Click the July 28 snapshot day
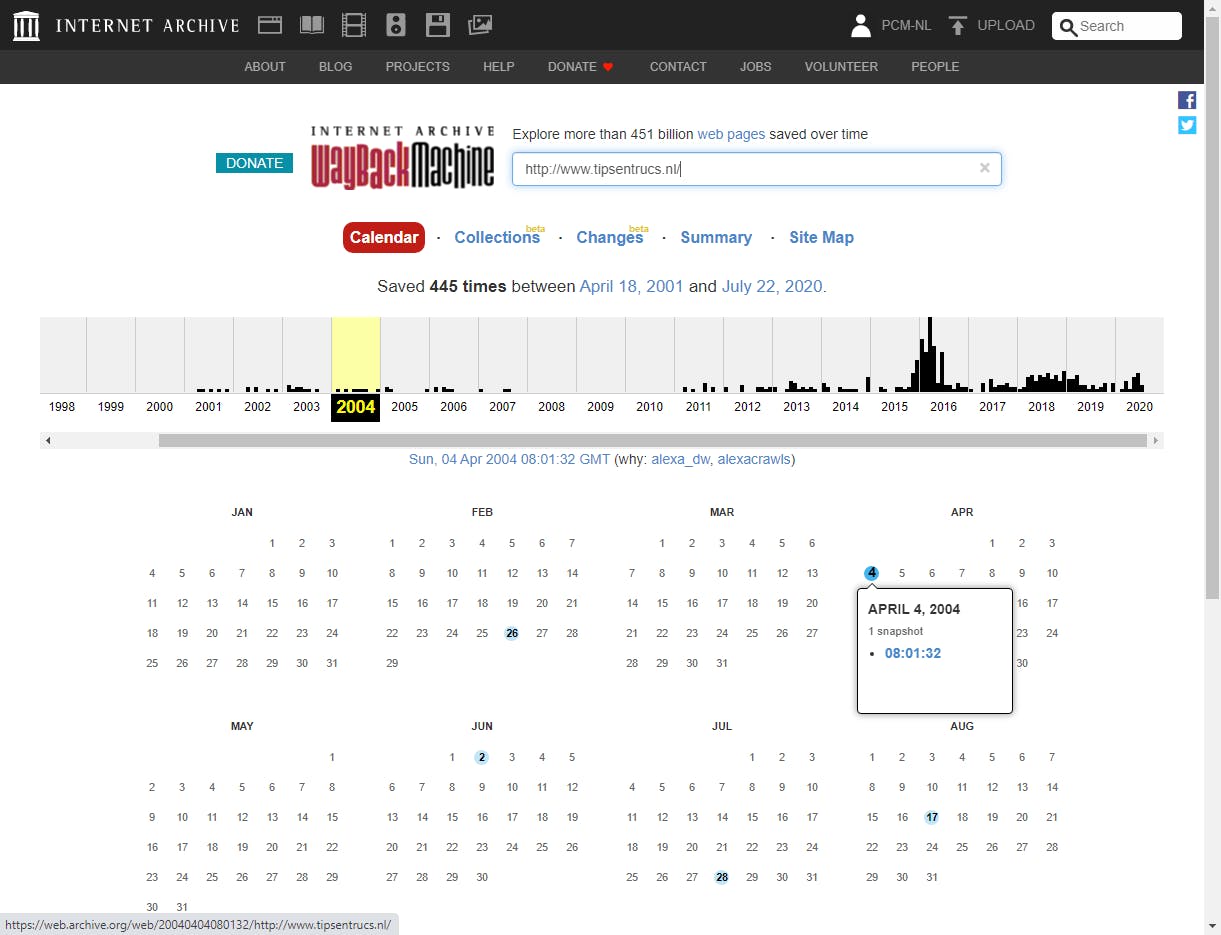The image size is (1221, 935). [722, 877]
